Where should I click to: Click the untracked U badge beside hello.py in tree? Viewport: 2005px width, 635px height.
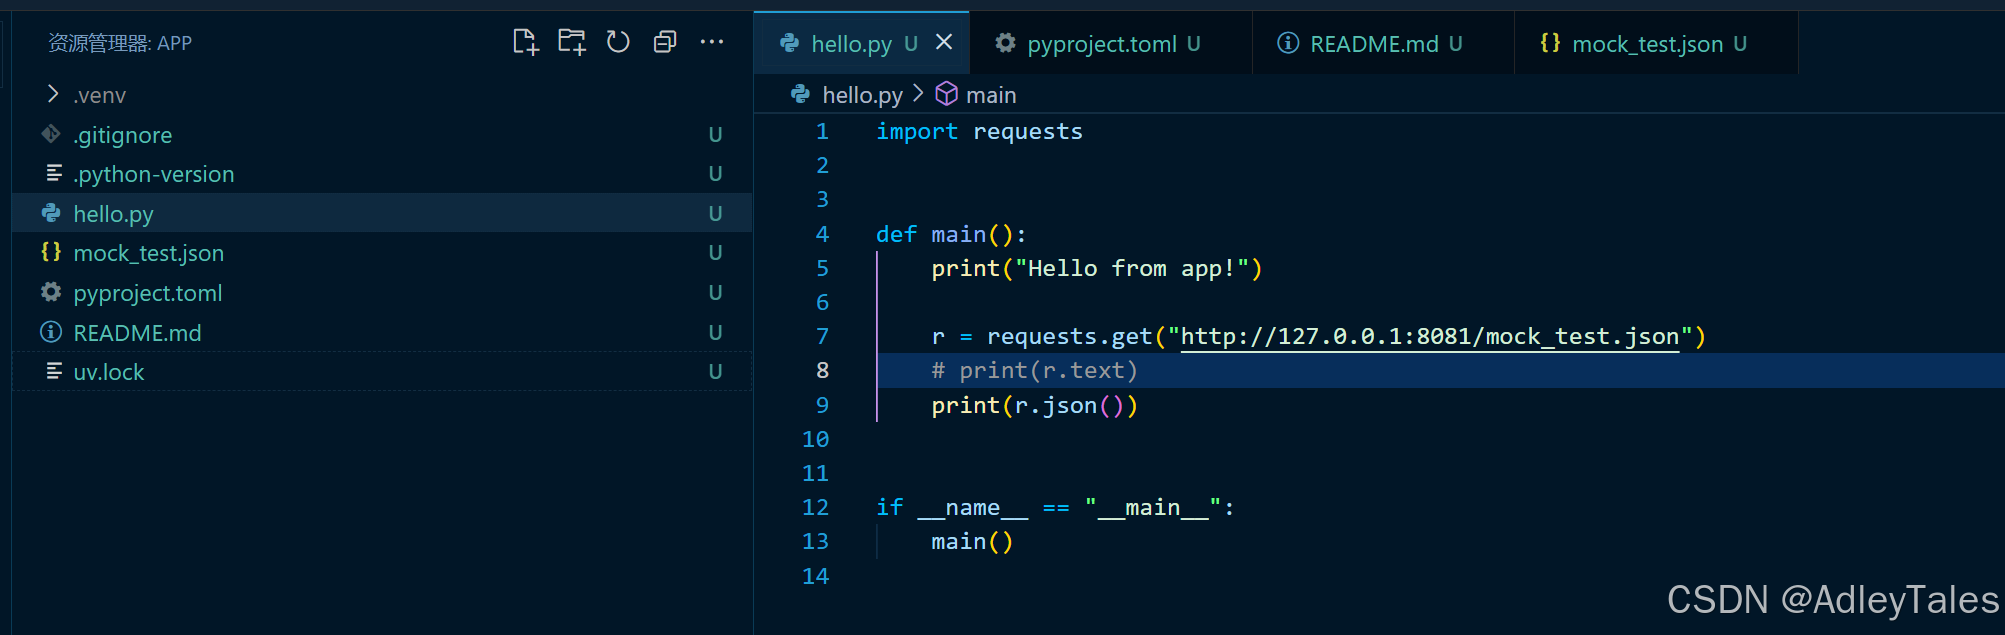click(x=715, y=213)
